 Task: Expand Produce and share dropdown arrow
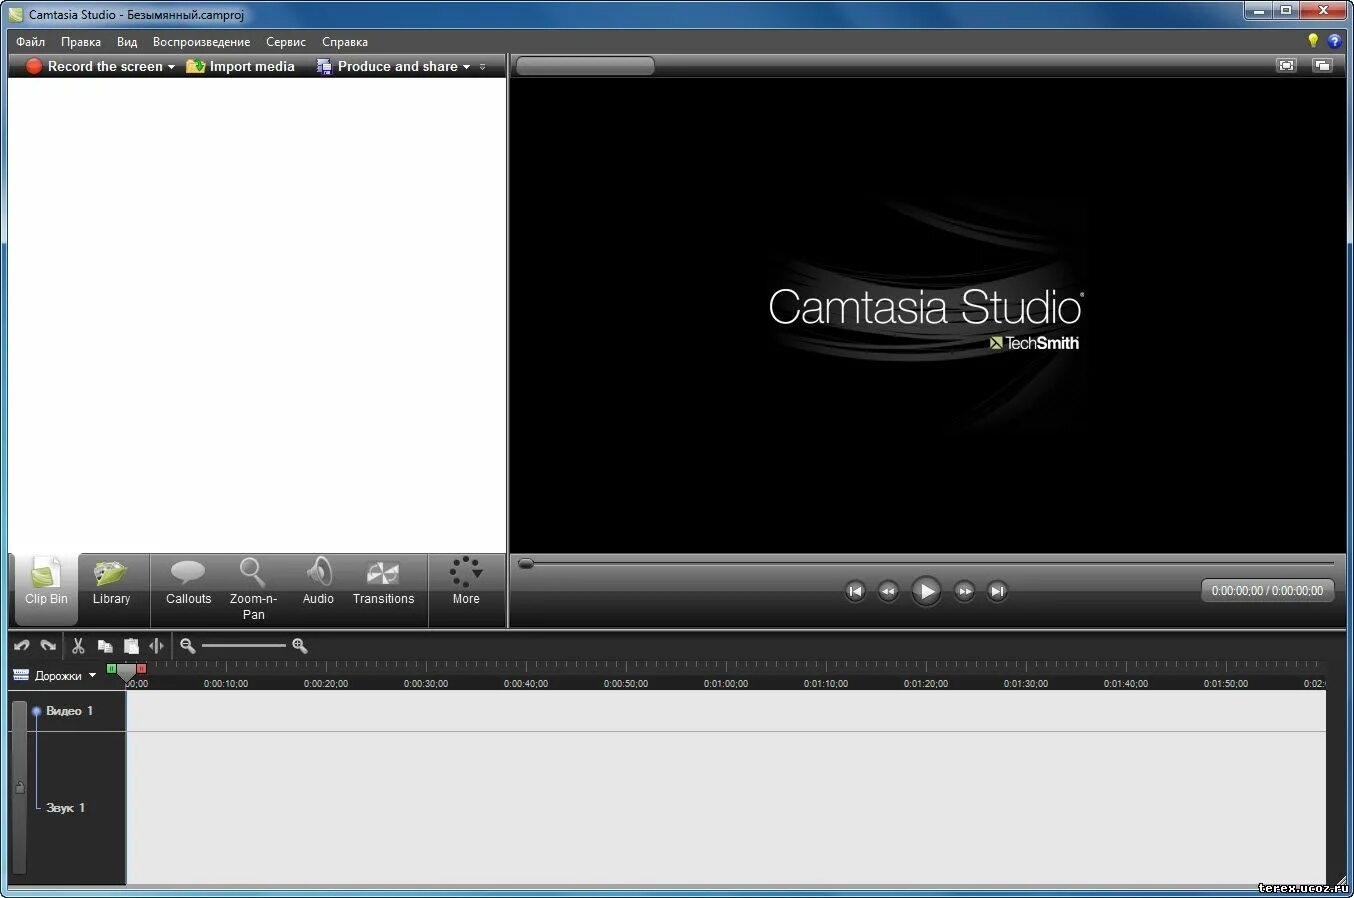click(x=466, y=67)
